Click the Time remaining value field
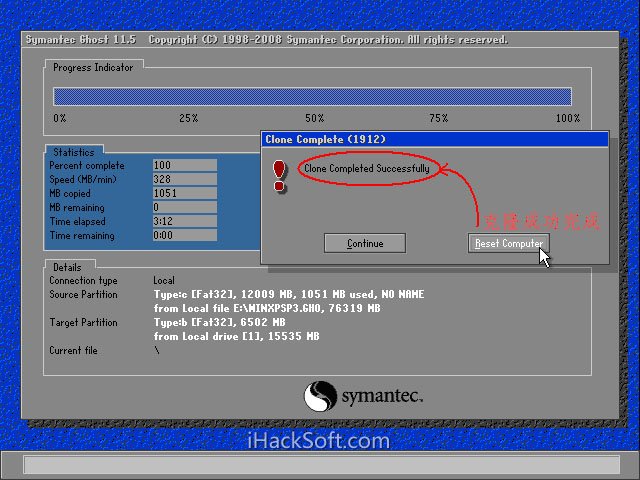This screenshot has width=640, height=480. pyautogui.click(x=184, y=235)
